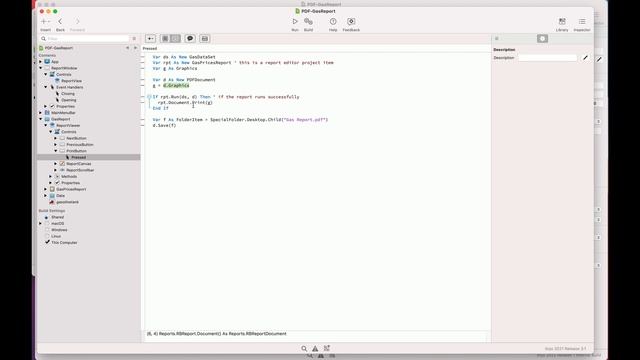
Task: Collapse the GasReport tree node
Action: 40,119
